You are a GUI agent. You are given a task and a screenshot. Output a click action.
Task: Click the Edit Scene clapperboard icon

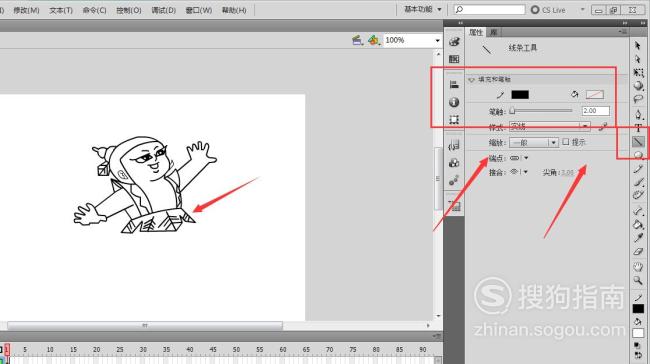tap(357, 40)
